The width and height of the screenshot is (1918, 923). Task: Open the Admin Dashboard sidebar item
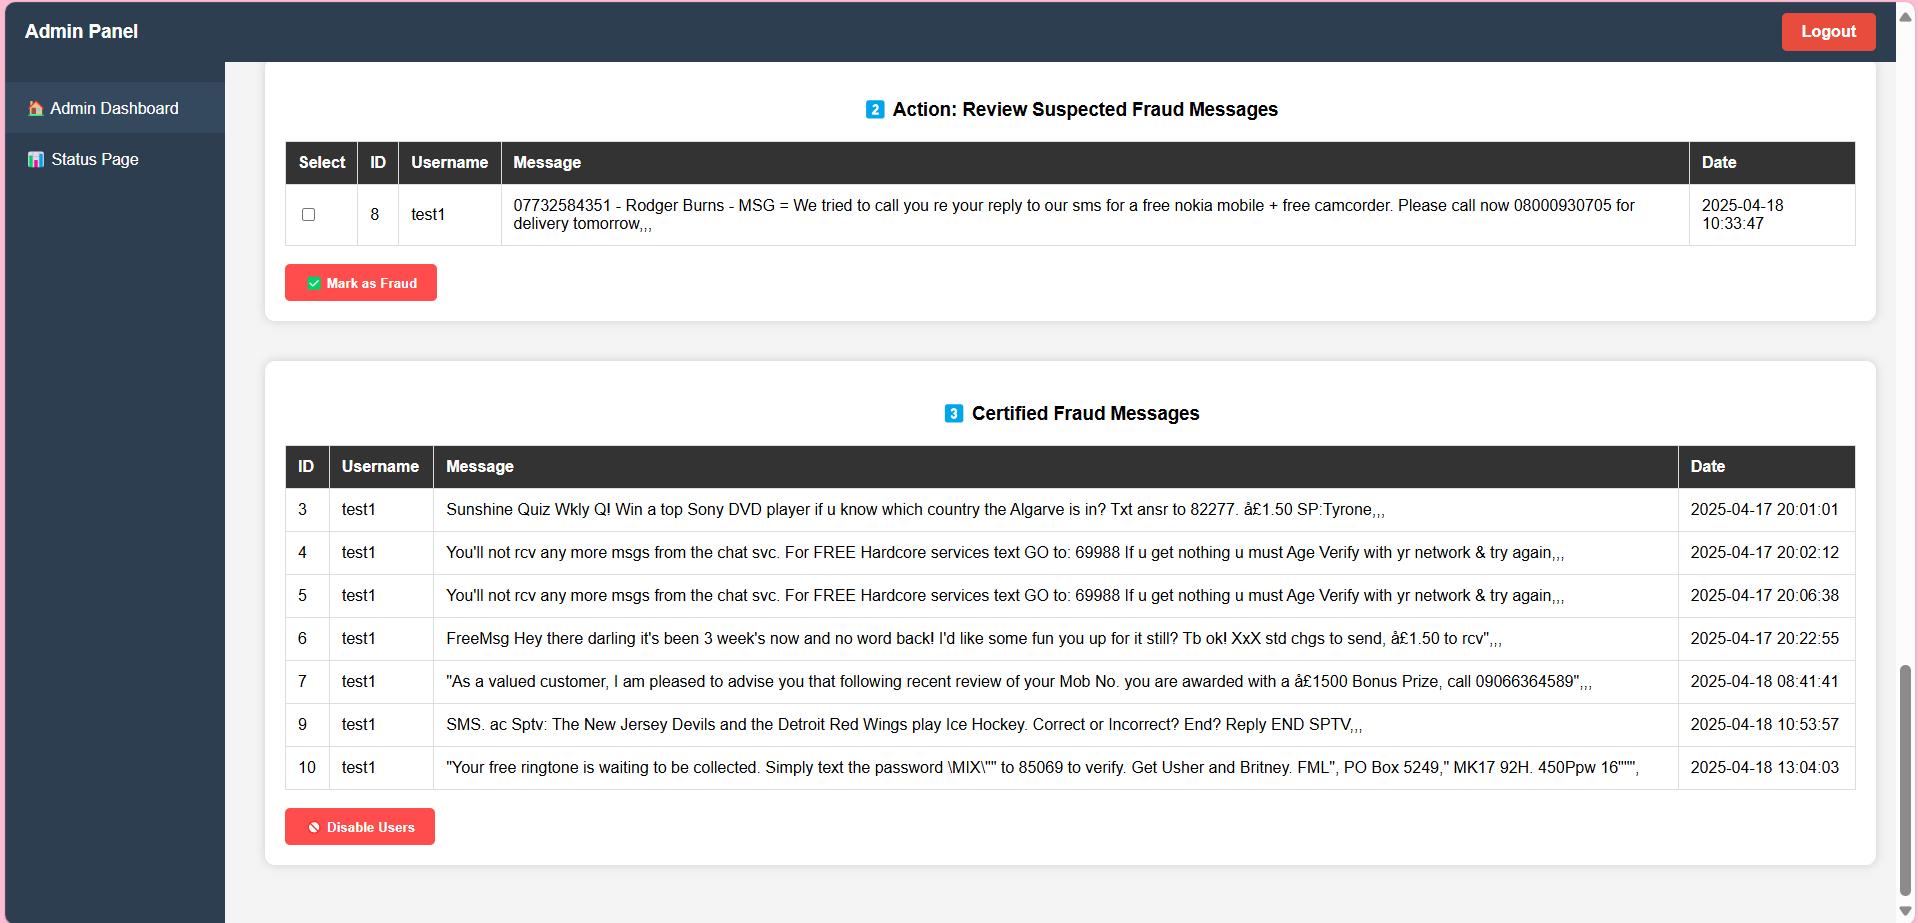coord(115,108)
